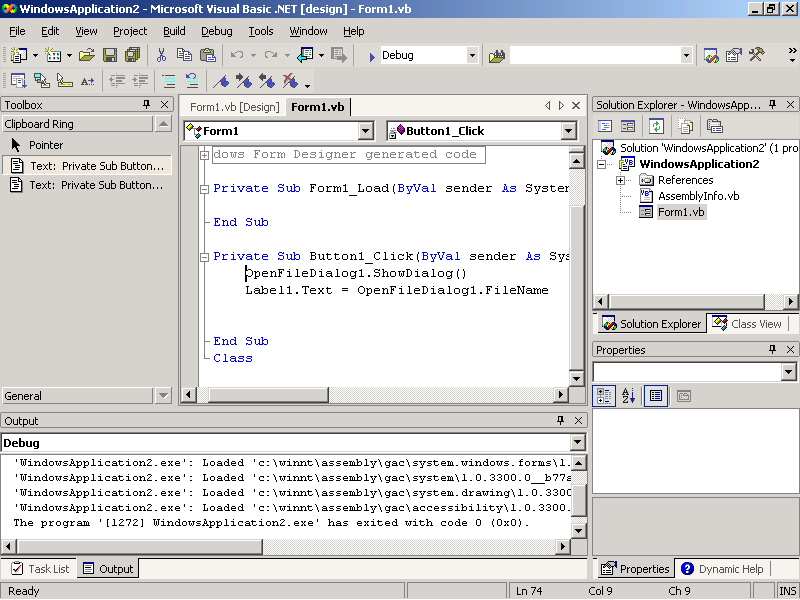Screen dimensions: 800x600
Task: Toggle the Properties list view button
Action: coord(656,396)
